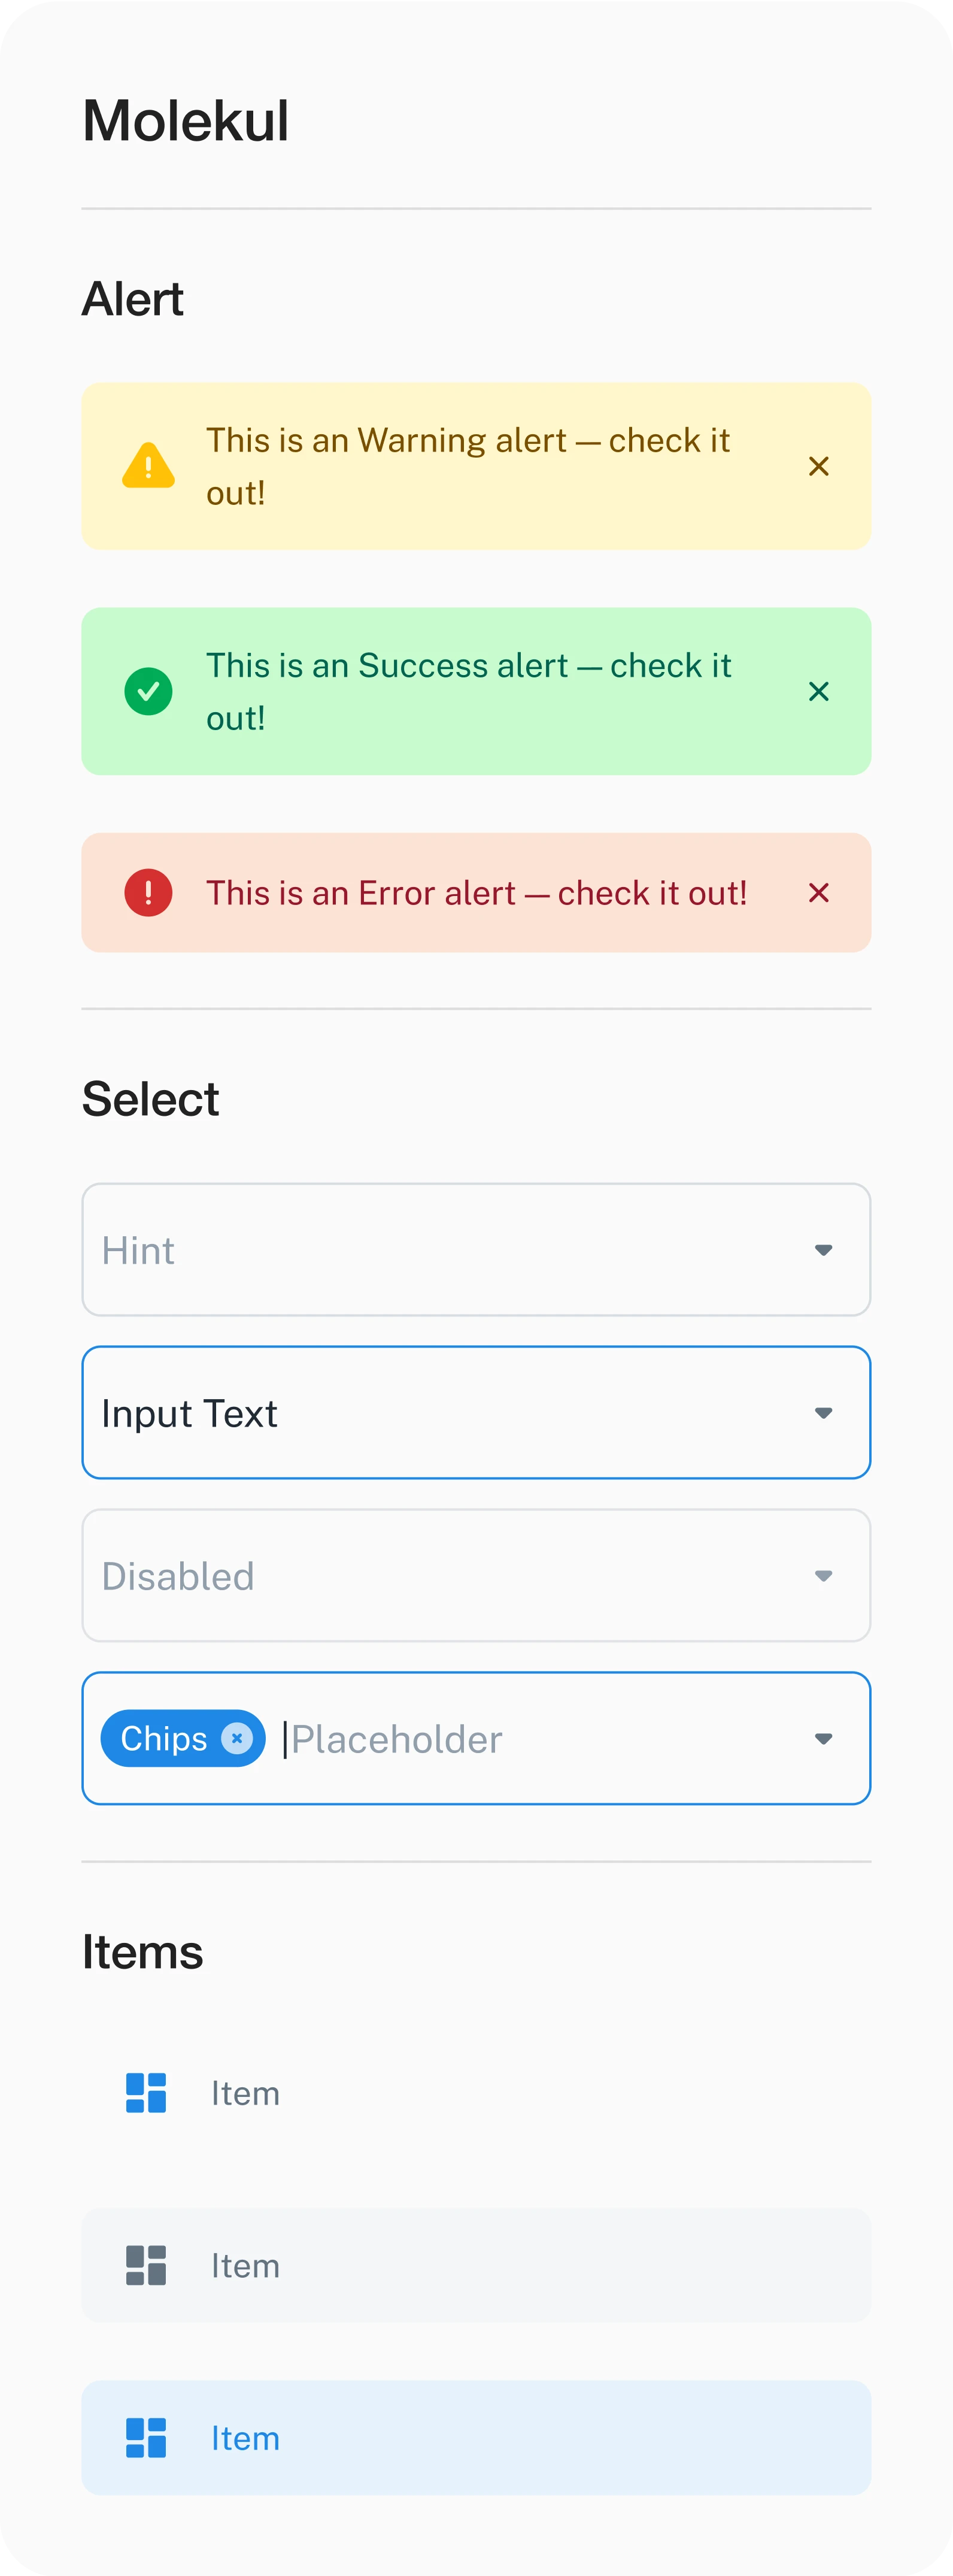Click the red error exclamation icon
This screenshot has height=2576, width=953.
(148, 893)
